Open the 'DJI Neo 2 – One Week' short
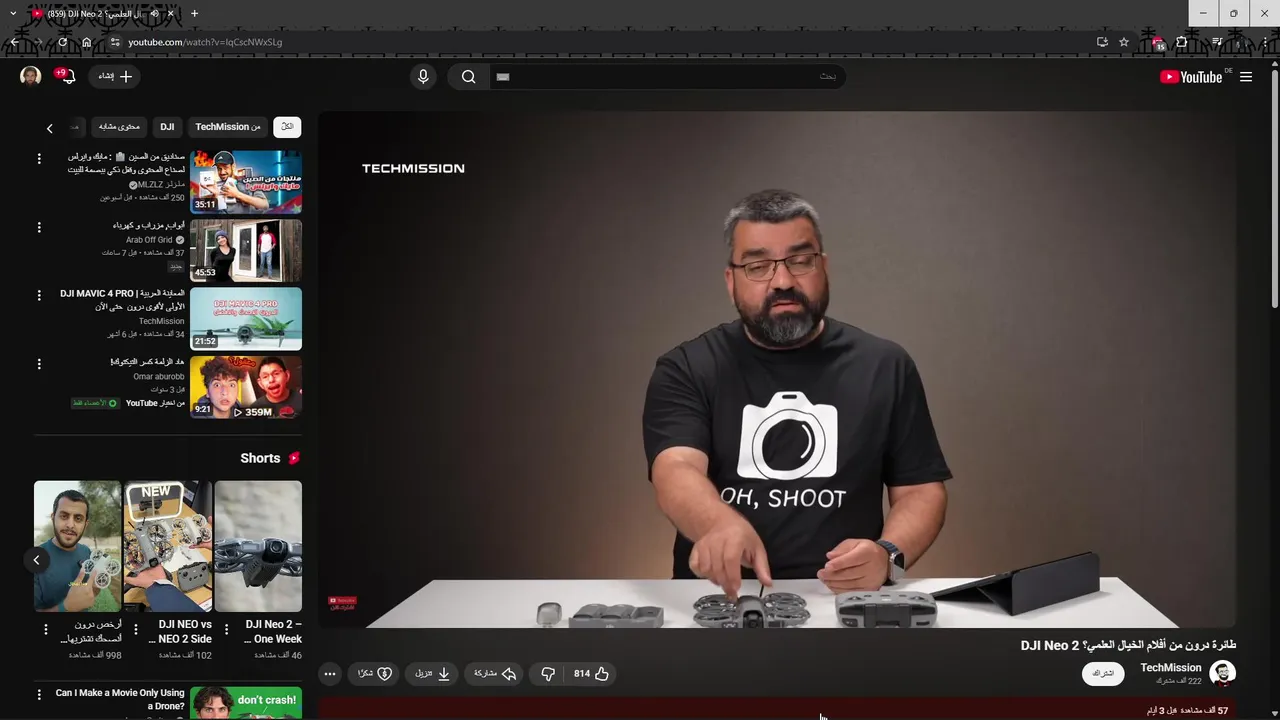Screen dimensions: 1280x720 point(258,546)
